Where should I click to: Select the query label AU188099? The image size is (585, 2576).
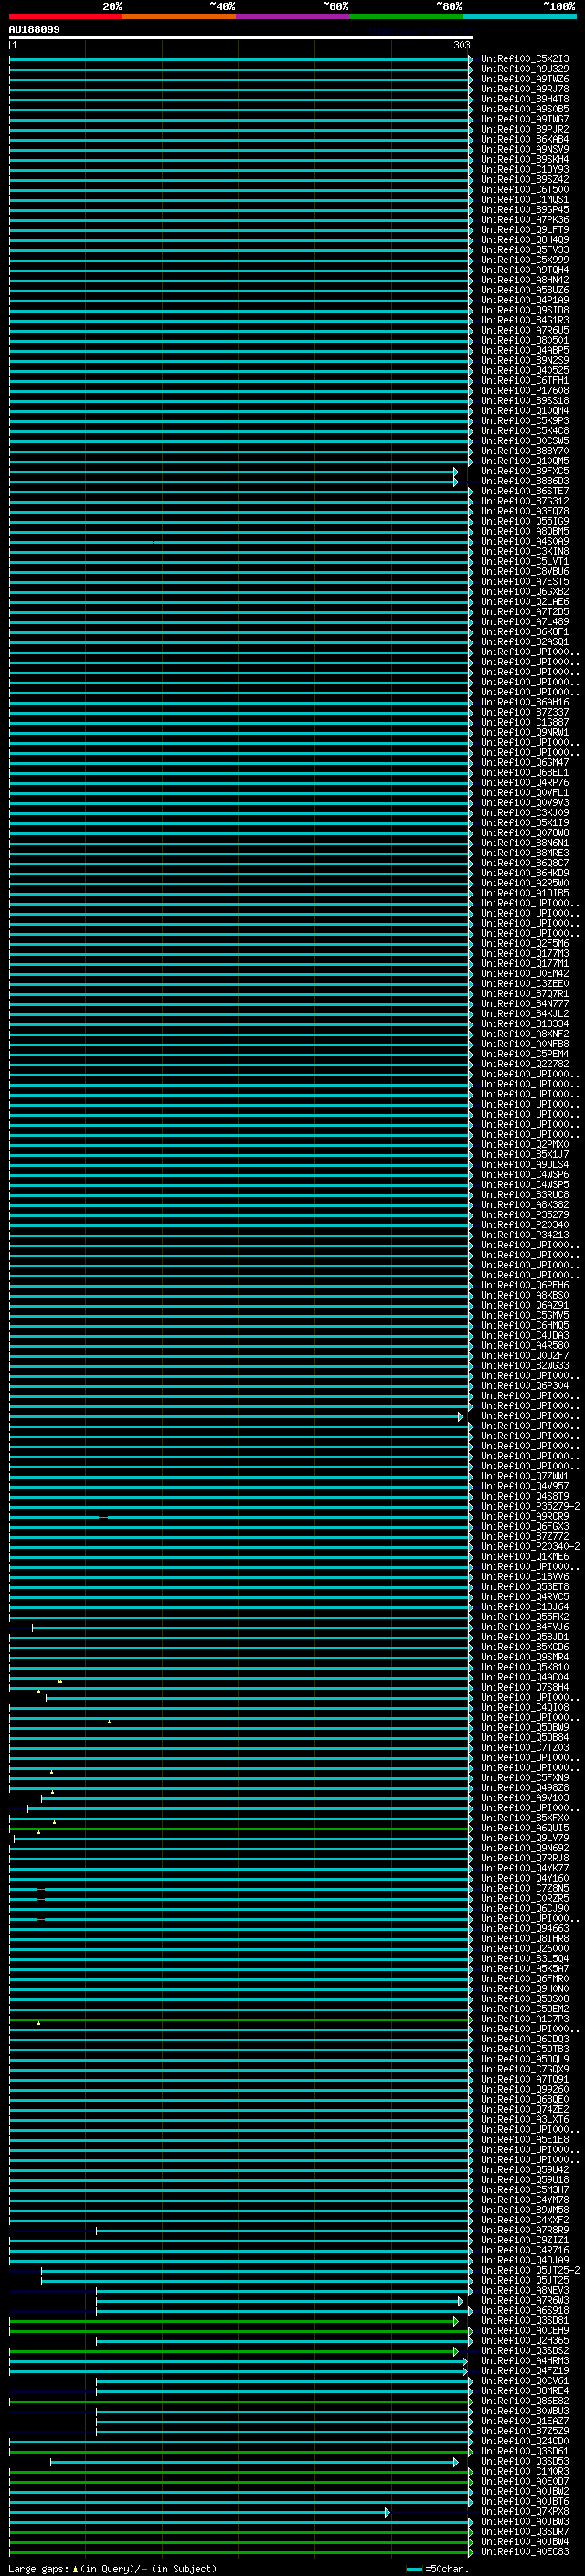[34, 29]
